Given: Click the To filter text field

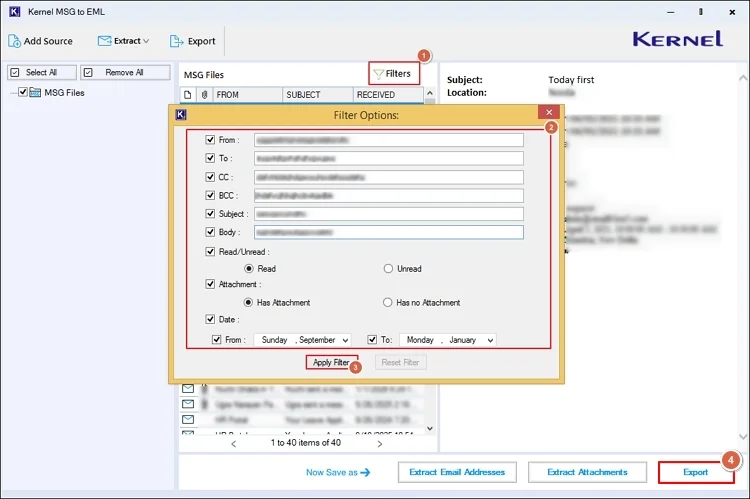Looking at the screenshot, I should (389, 158).
